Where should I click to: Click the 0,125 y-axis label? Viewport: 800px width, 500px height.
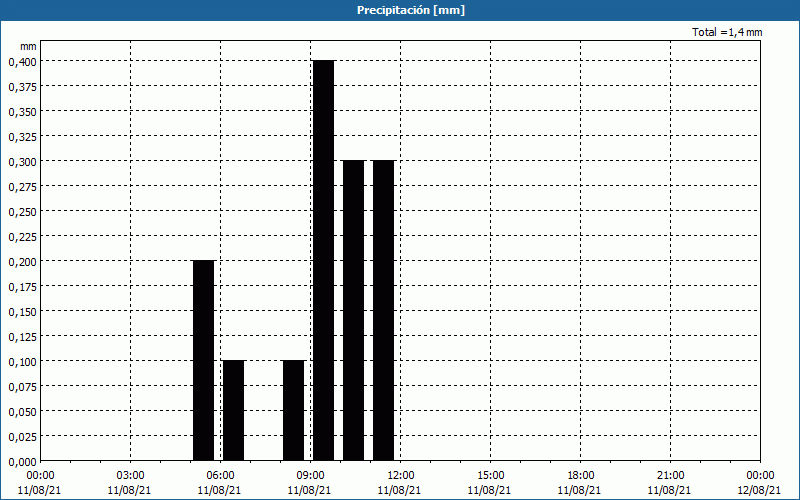click(22, 337)
